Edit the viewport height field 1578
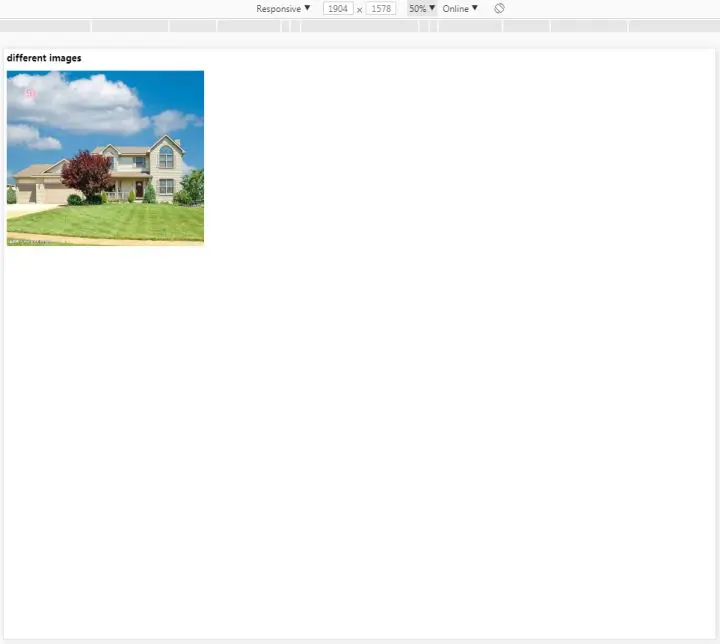Viewport: 720px width, 644px height. 381,9
